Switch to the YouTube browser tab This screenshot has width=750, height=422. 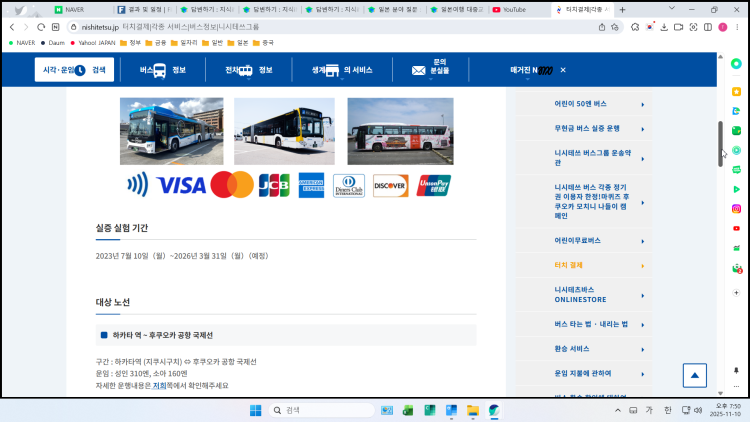[518, 9]
